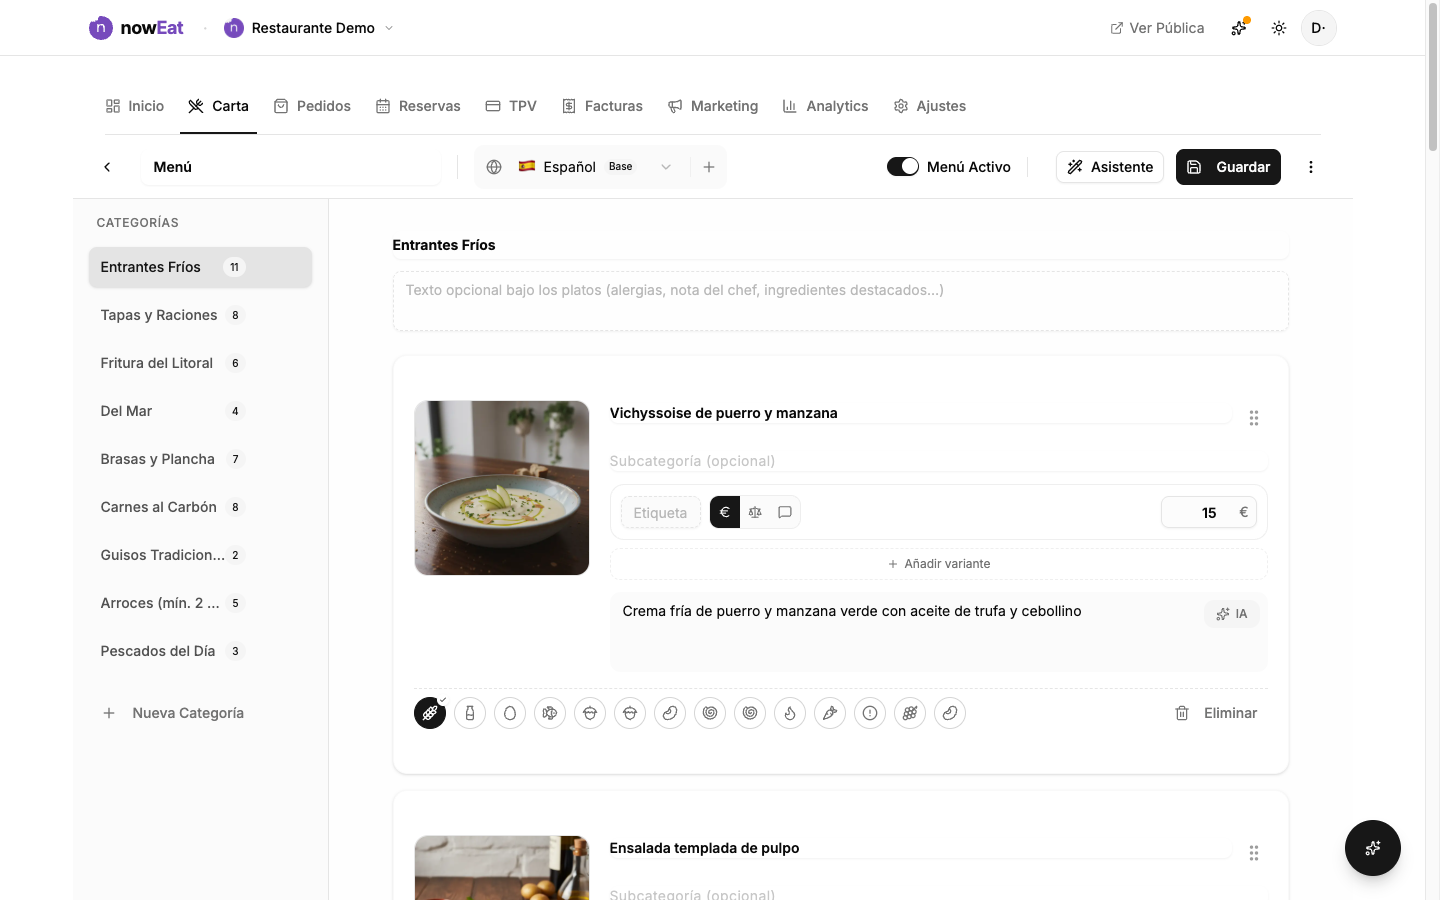Screen dimensions: 1440x900
Task: Click the nowEat logo
Action: pos(136,28)
